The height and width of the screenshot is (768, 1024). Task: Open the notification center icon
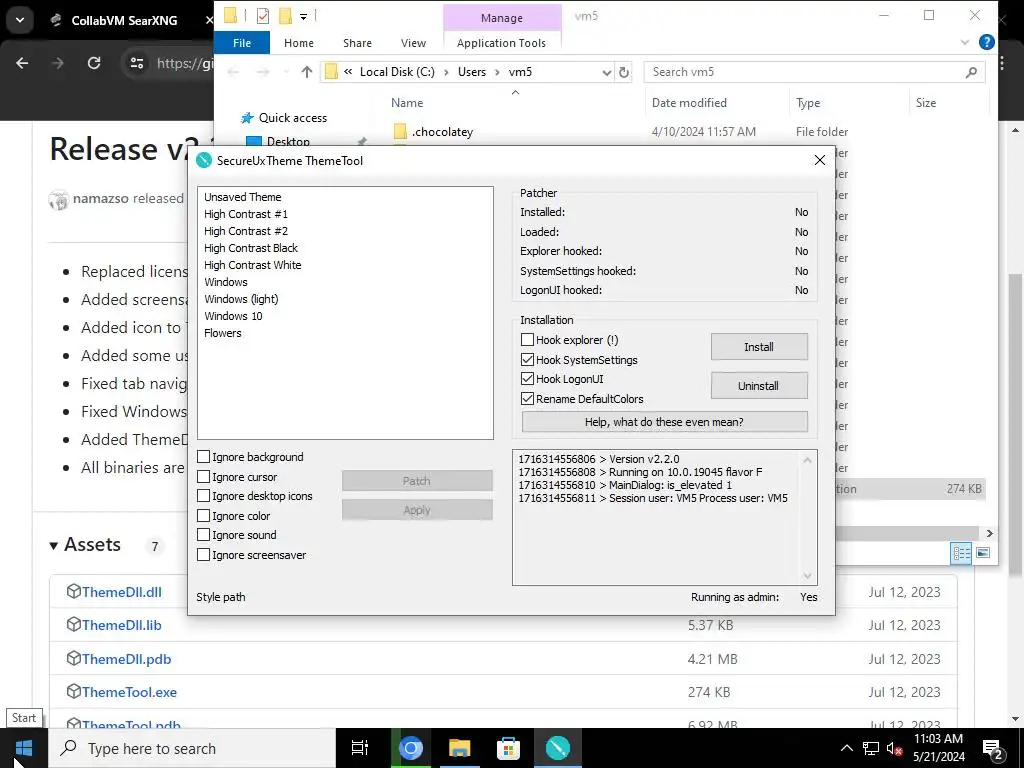point(993,749)
